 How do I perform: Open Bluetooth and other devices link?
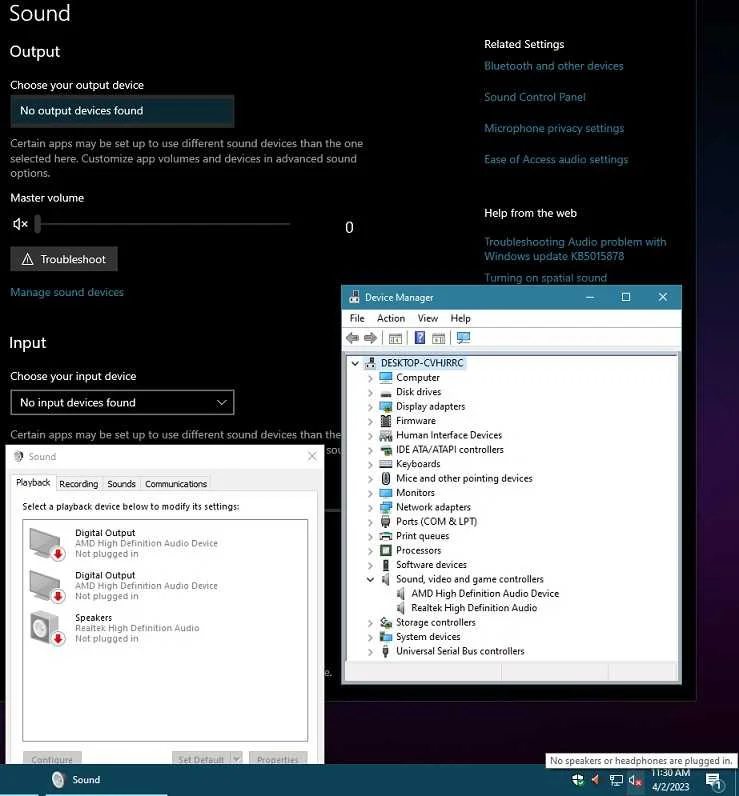(x=554, y=66)
